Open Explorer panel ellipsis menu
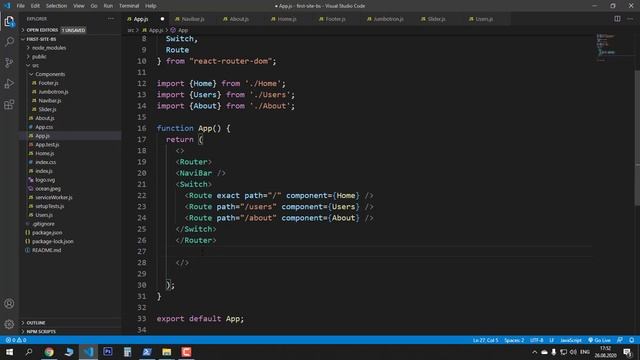This screenshot has width=640, height=360. click(x=111, y=19)
